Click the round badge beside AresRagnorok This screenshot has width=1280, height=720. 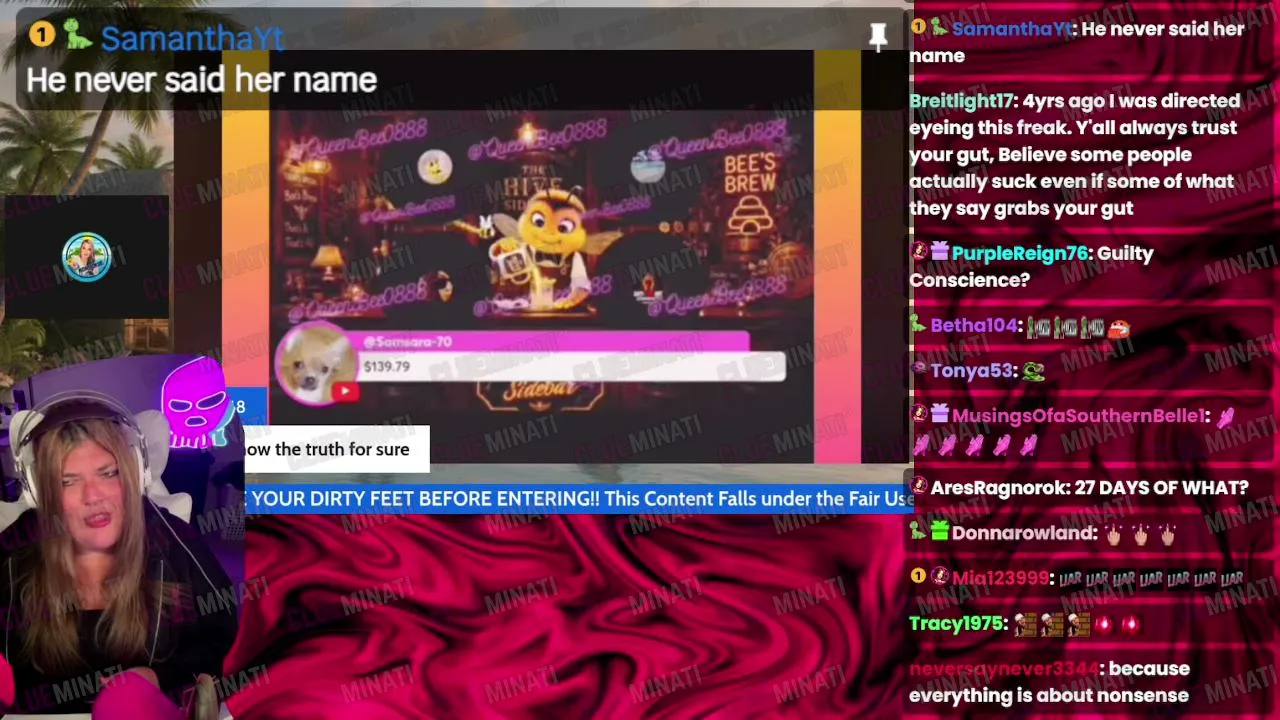pyautogui.click(x=918, y=487)
